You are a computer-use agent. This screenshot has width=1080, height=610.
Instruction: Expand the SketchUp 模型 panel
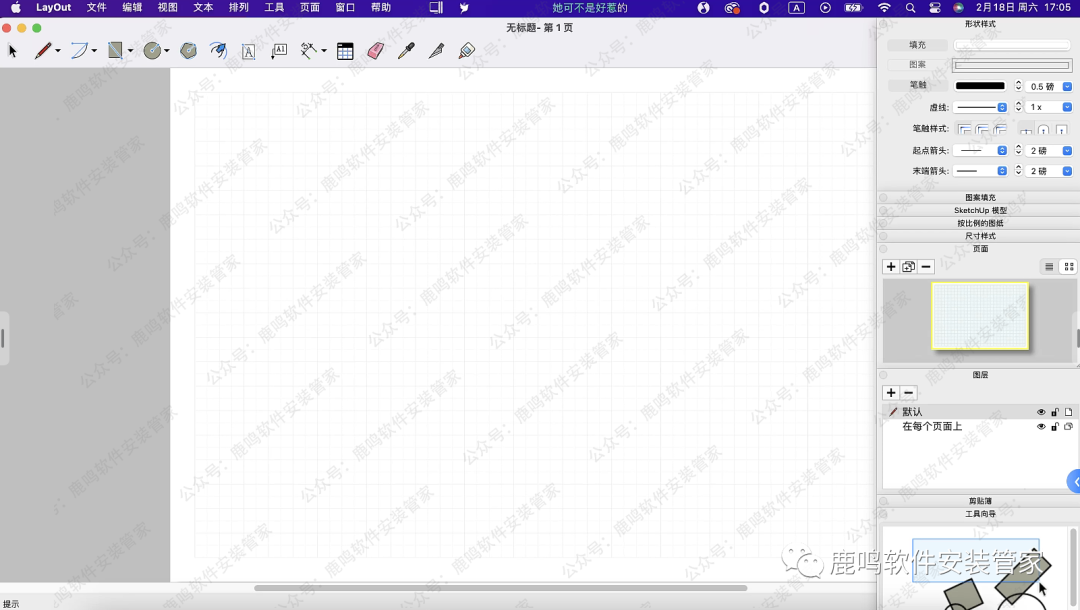(980, 211)
